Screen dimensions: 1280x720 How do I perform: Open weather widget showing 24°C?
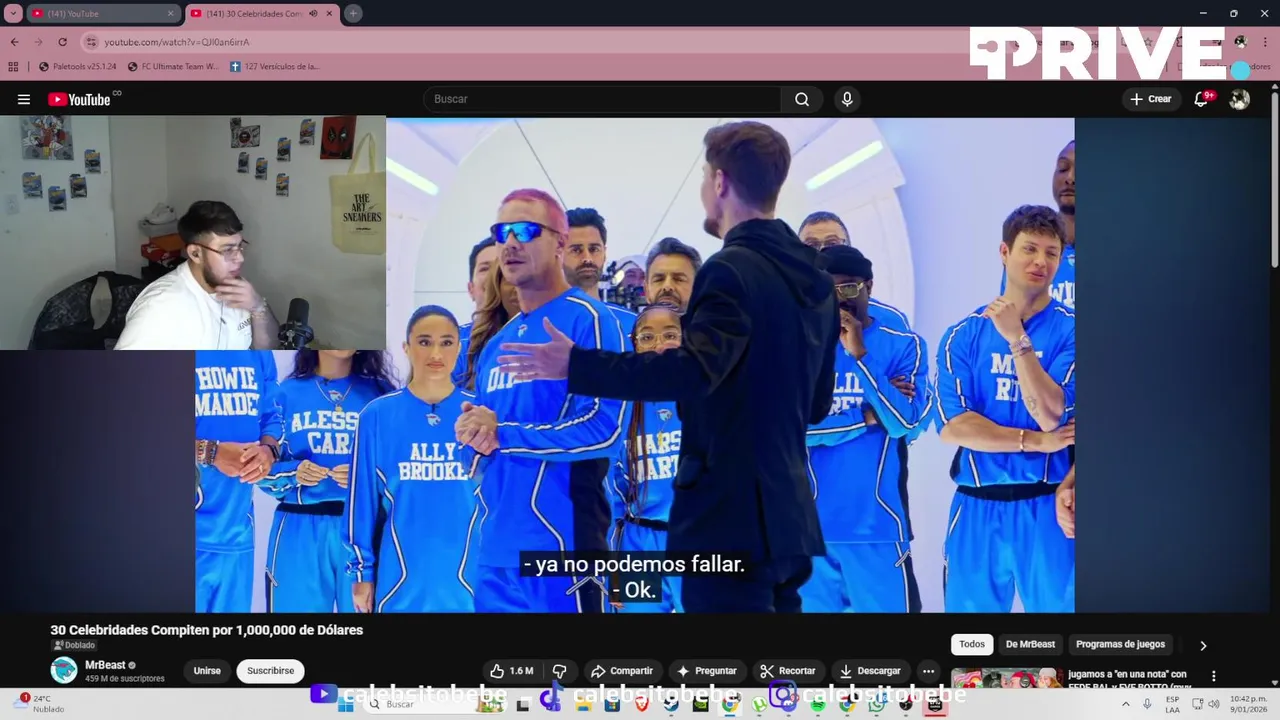(x=39, y=704)
